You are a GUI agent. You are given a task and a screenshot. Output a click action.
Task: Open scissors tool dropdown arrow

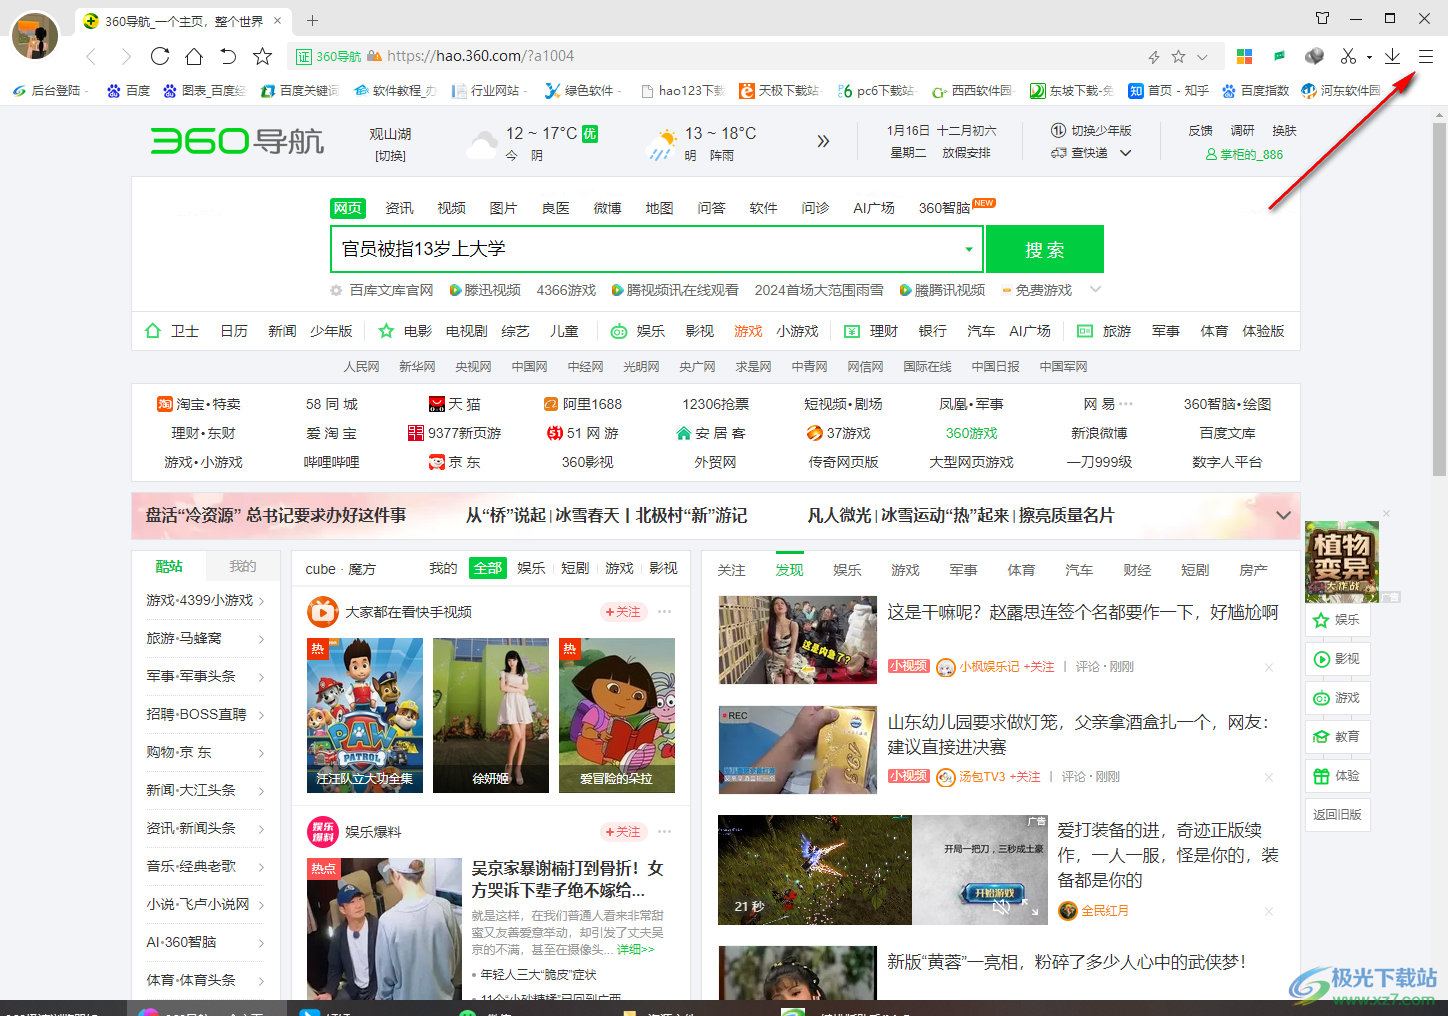click(1369, 57)
